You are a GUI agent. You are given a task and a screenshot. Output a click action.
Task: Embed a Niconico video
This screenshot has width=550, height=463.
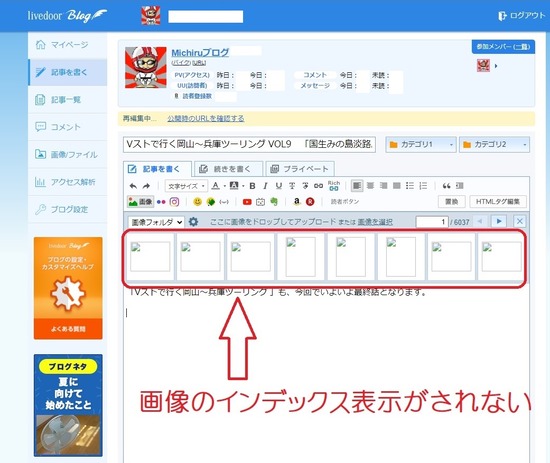(x=260, y=202)
